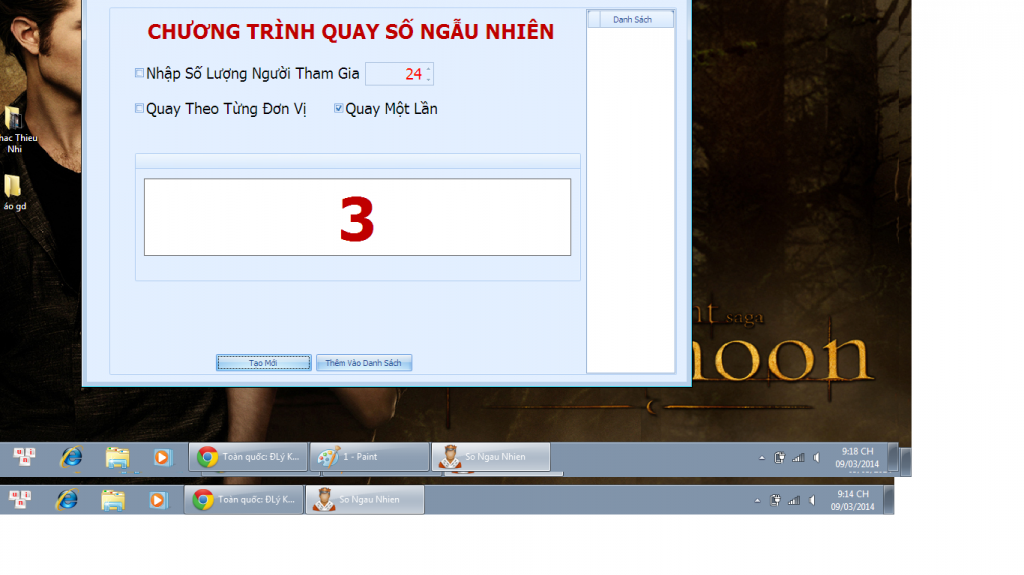
Task: Enable 'Nhập Số Lượng Người Tham Gia' checkbox
Action: pyautogui.click(x=140, y=73)
